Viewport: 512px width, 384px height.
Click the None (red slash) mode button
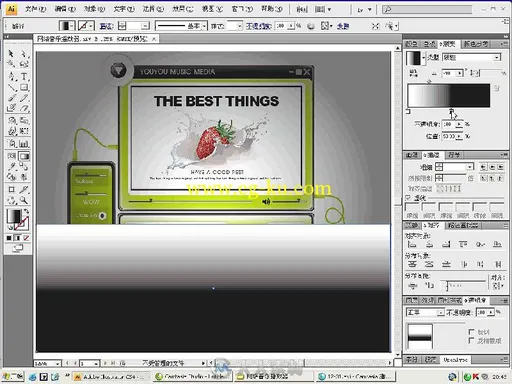(x=26, y=238)
